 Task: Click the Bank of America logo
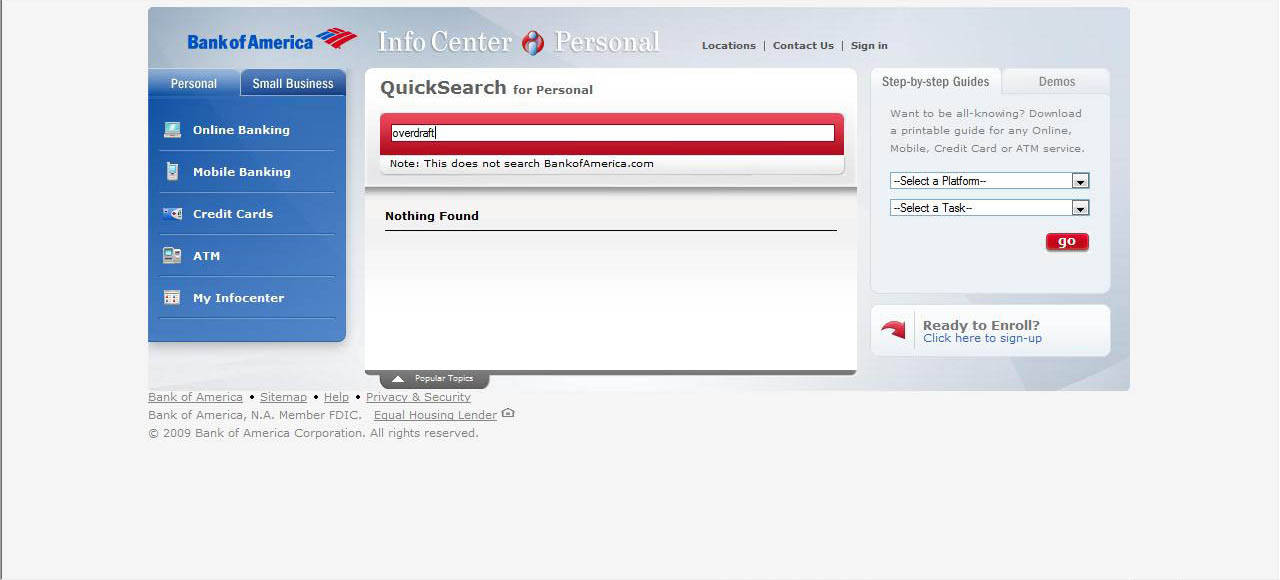[271, 41]
